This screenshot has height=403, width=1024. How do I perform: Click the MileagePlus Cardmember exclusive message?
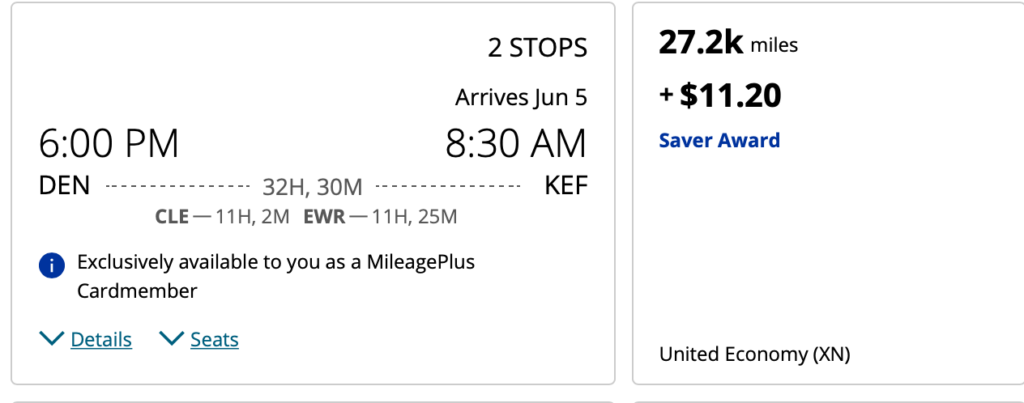(276, 276)
